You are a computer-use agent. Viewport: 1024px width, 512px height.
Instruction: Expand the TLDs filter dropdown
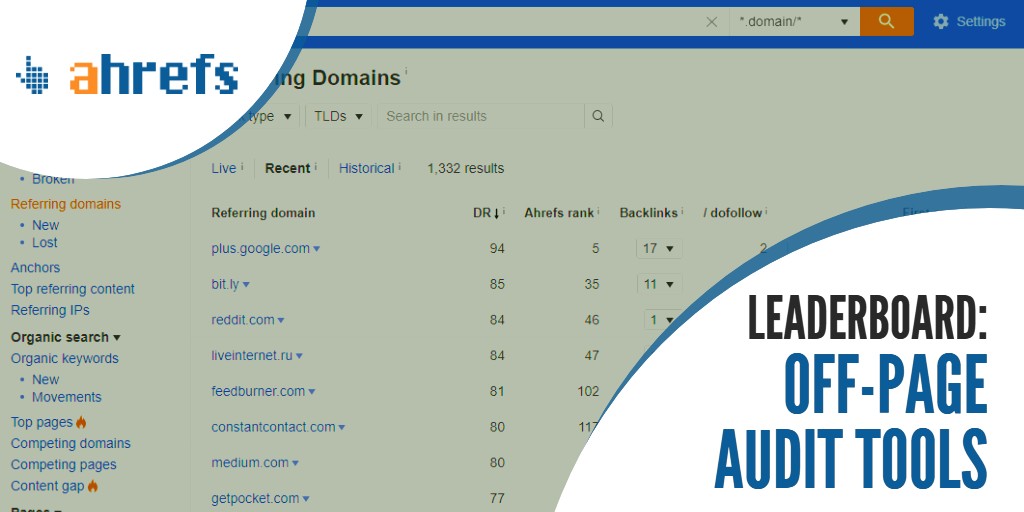click(x=340, y=116)
